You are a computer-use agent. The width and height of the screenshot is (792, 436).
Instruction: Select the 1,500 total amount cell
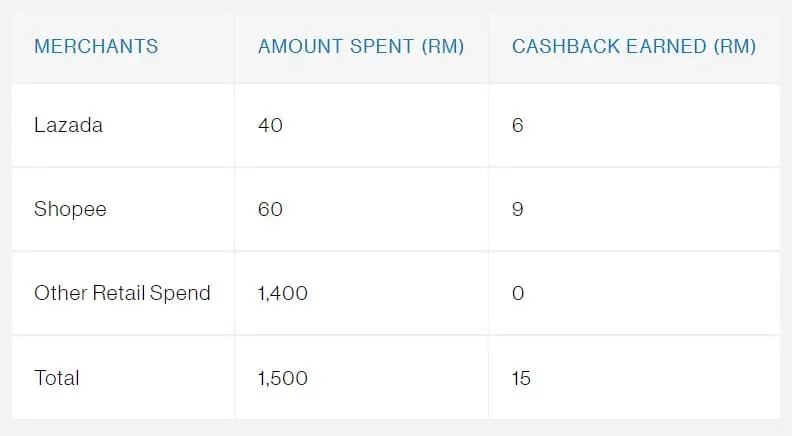282,378
